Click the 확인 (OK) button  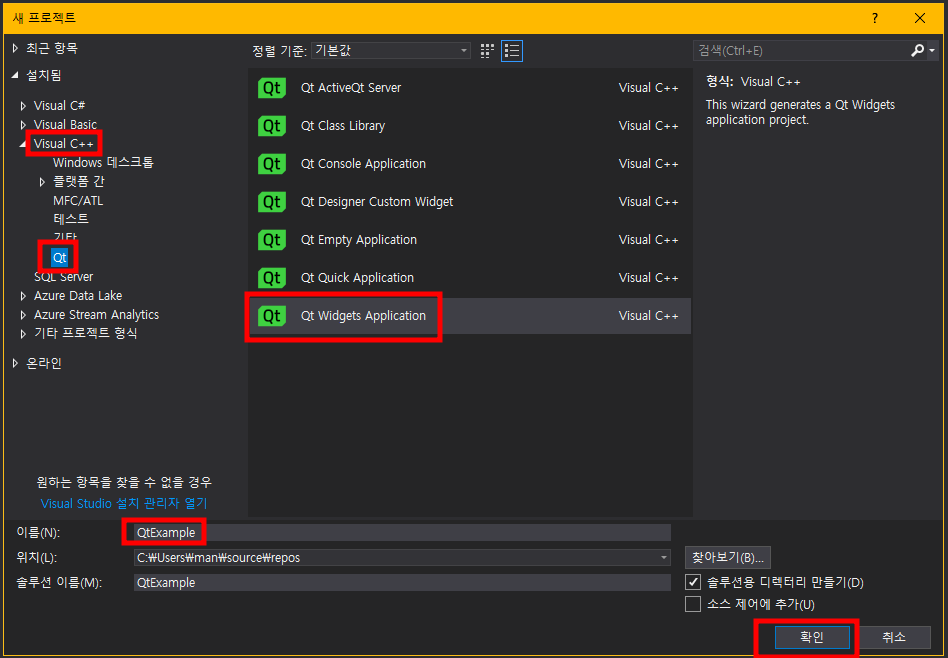pos(812,637)
